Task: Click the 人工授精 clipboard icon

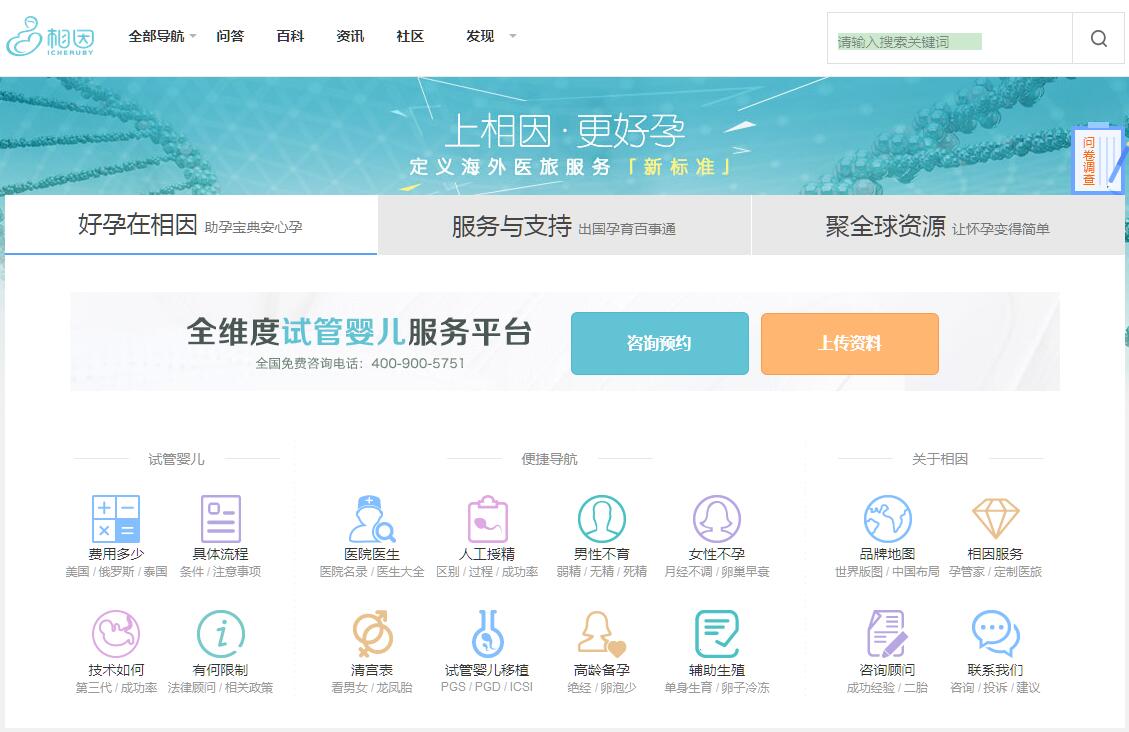Action: tap(487, 519)
